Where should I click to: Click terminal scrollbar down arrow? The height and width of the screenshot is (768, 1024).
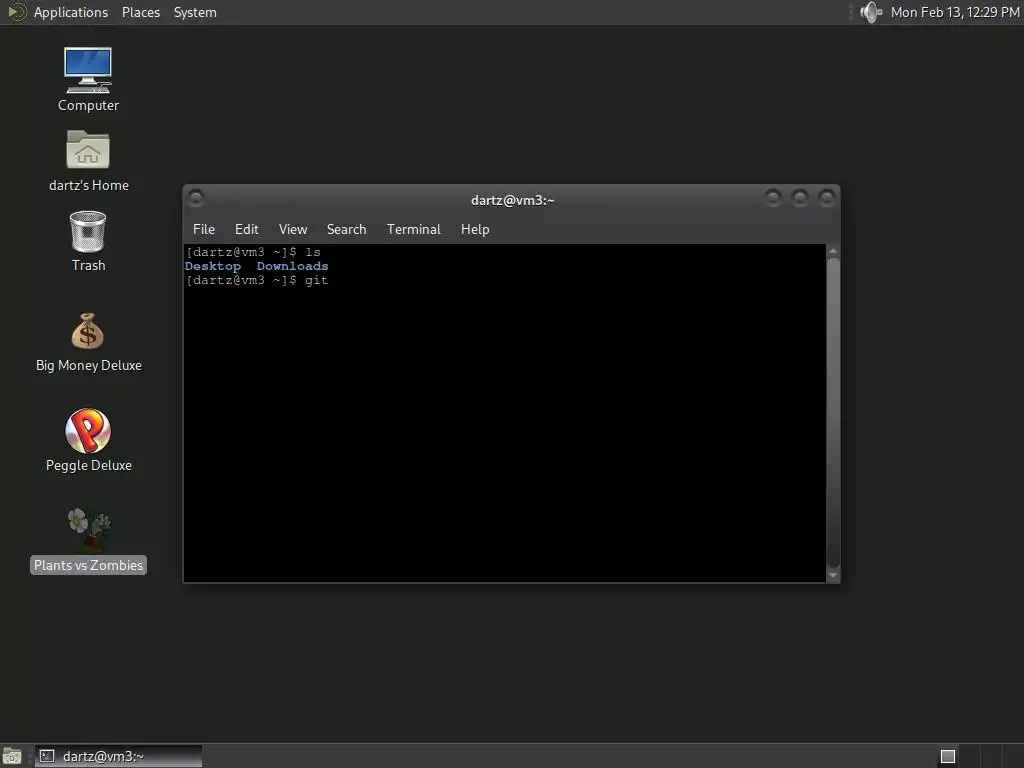(x=833, y=575)
